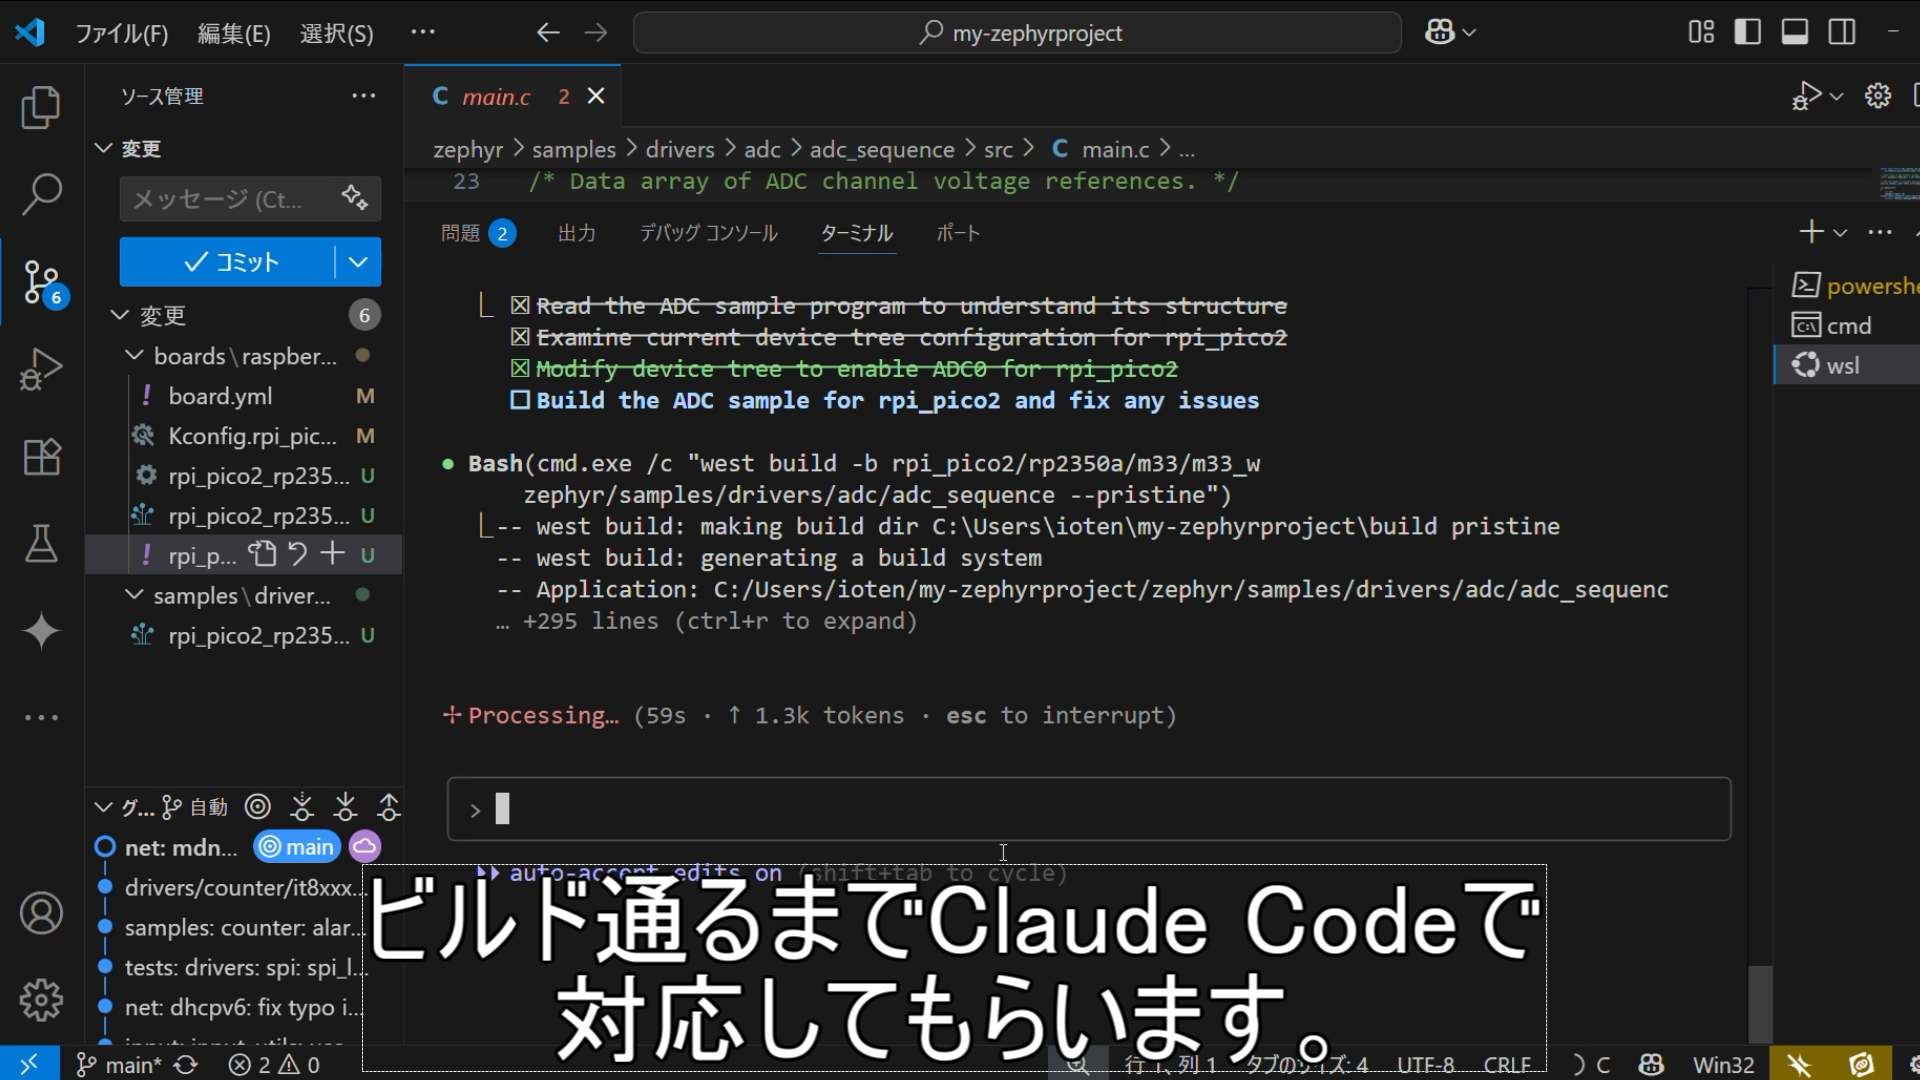Open editor settings gear icon
Screen dimensions: 1920x1080
pyautogui.click(x=1878, y=96)
